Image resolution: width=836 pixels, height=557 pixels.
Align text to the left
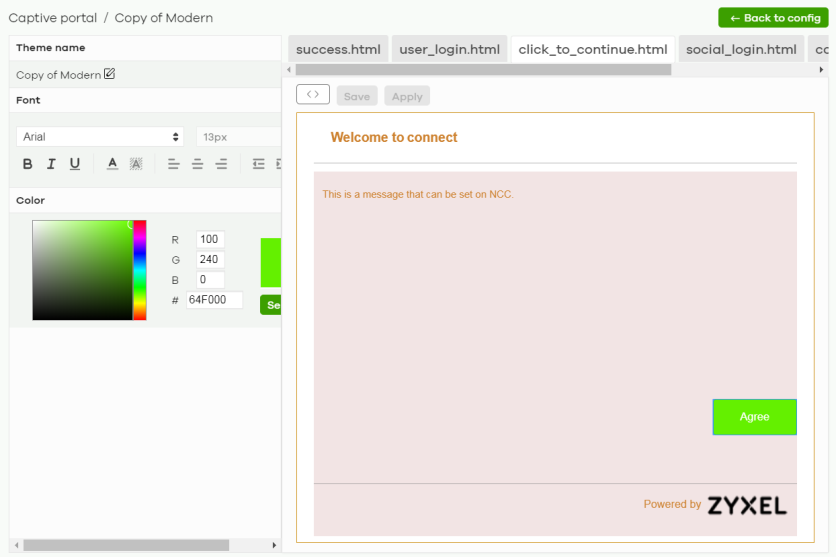click(x=173, y=164)
